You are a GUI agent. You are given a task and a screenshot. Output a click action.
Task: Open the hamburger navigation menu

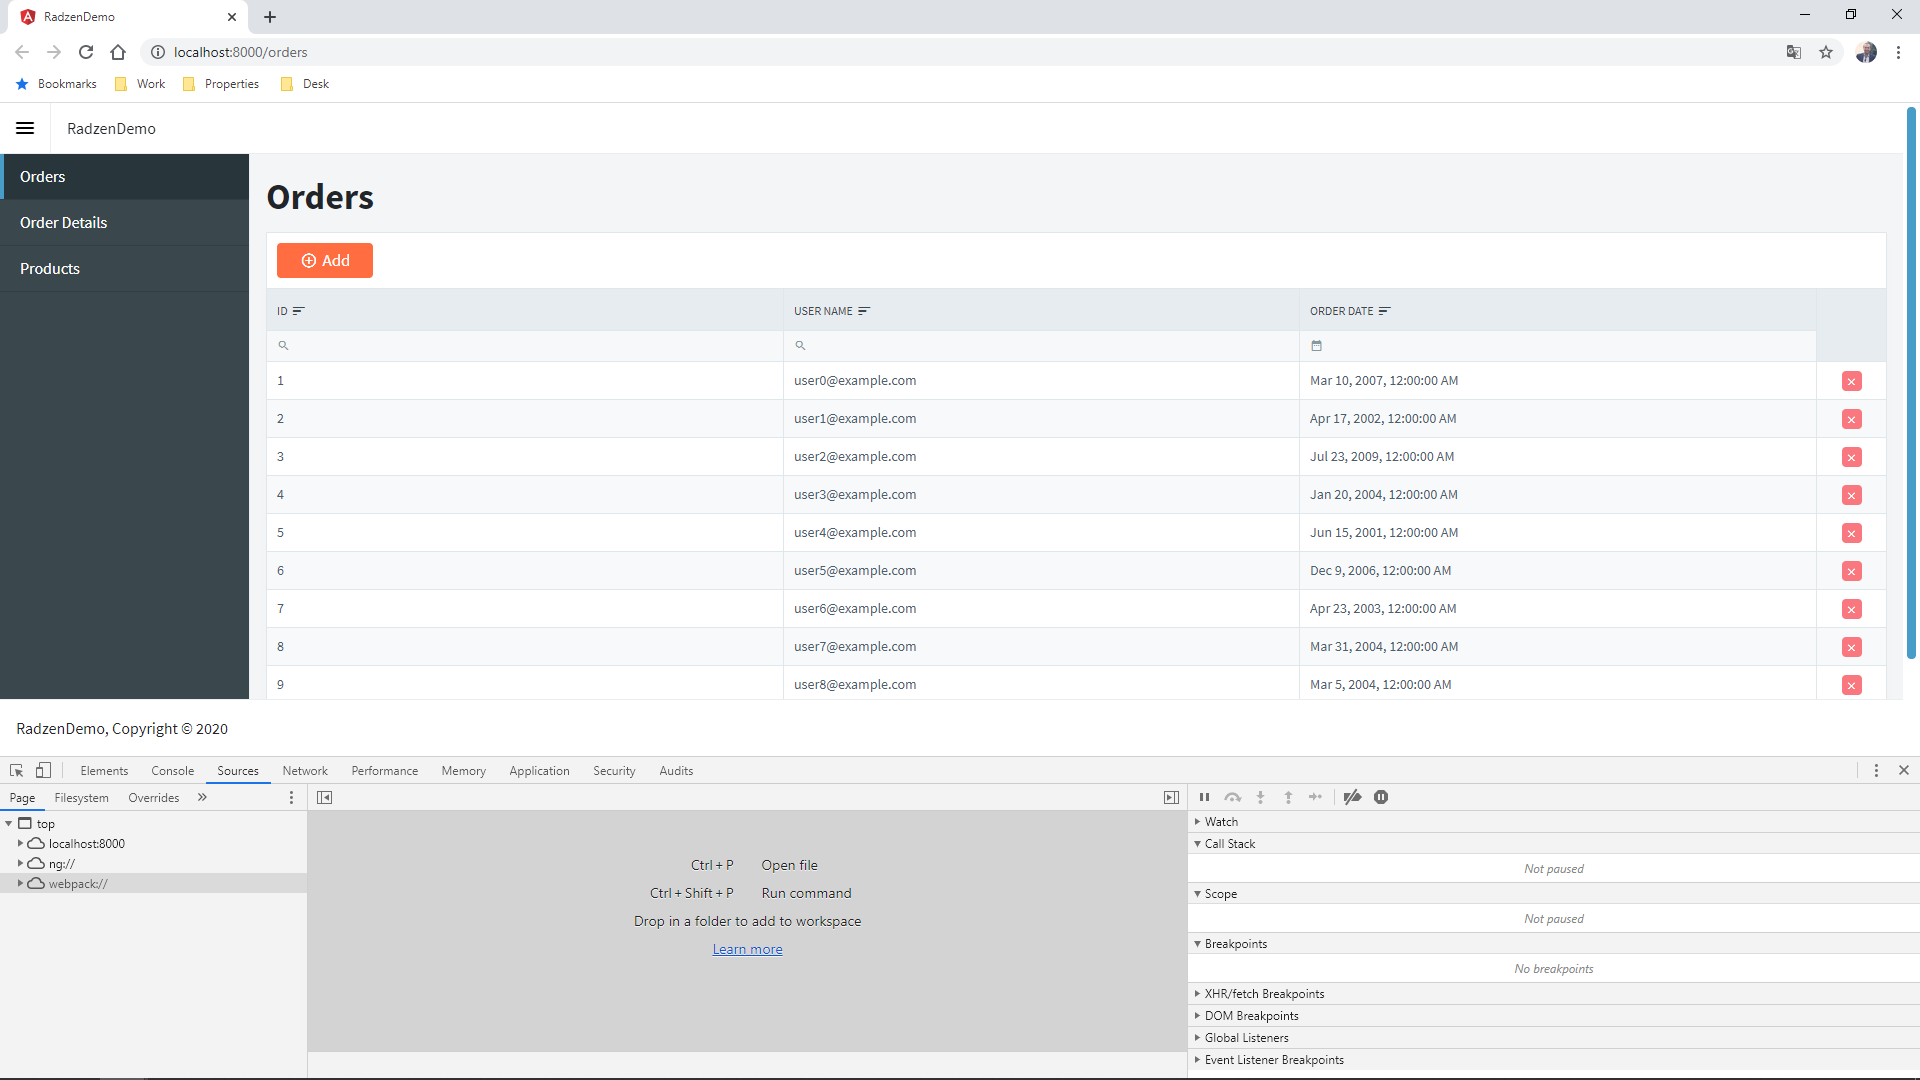tap(25, 128)
